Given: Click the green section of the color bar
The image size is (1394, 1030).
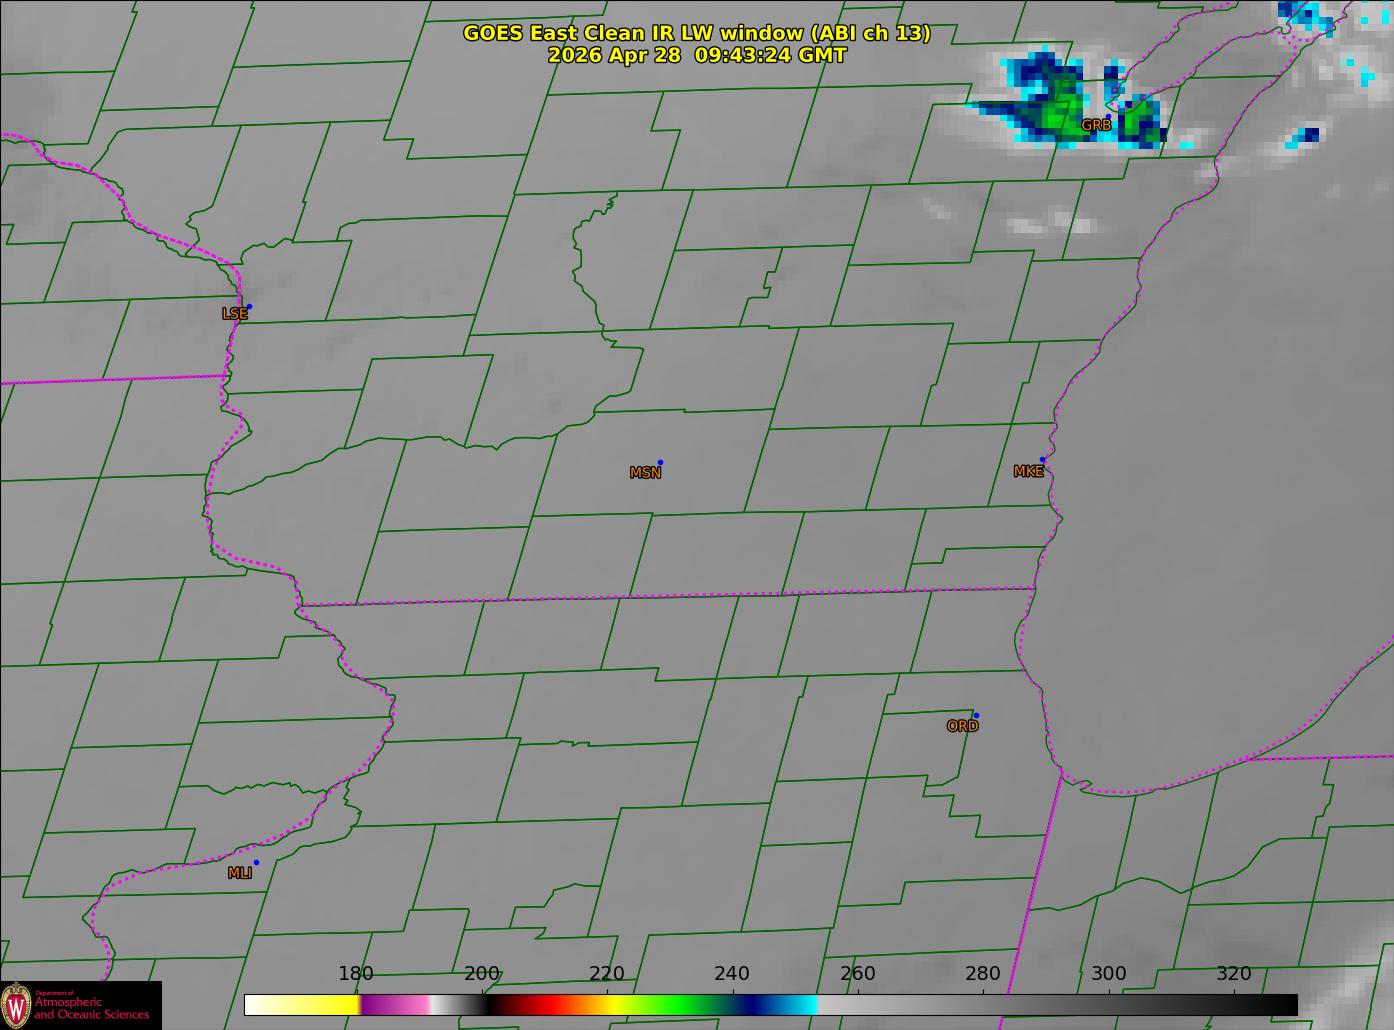Looking at the screenshot, I should click(x=670, y=1004).
